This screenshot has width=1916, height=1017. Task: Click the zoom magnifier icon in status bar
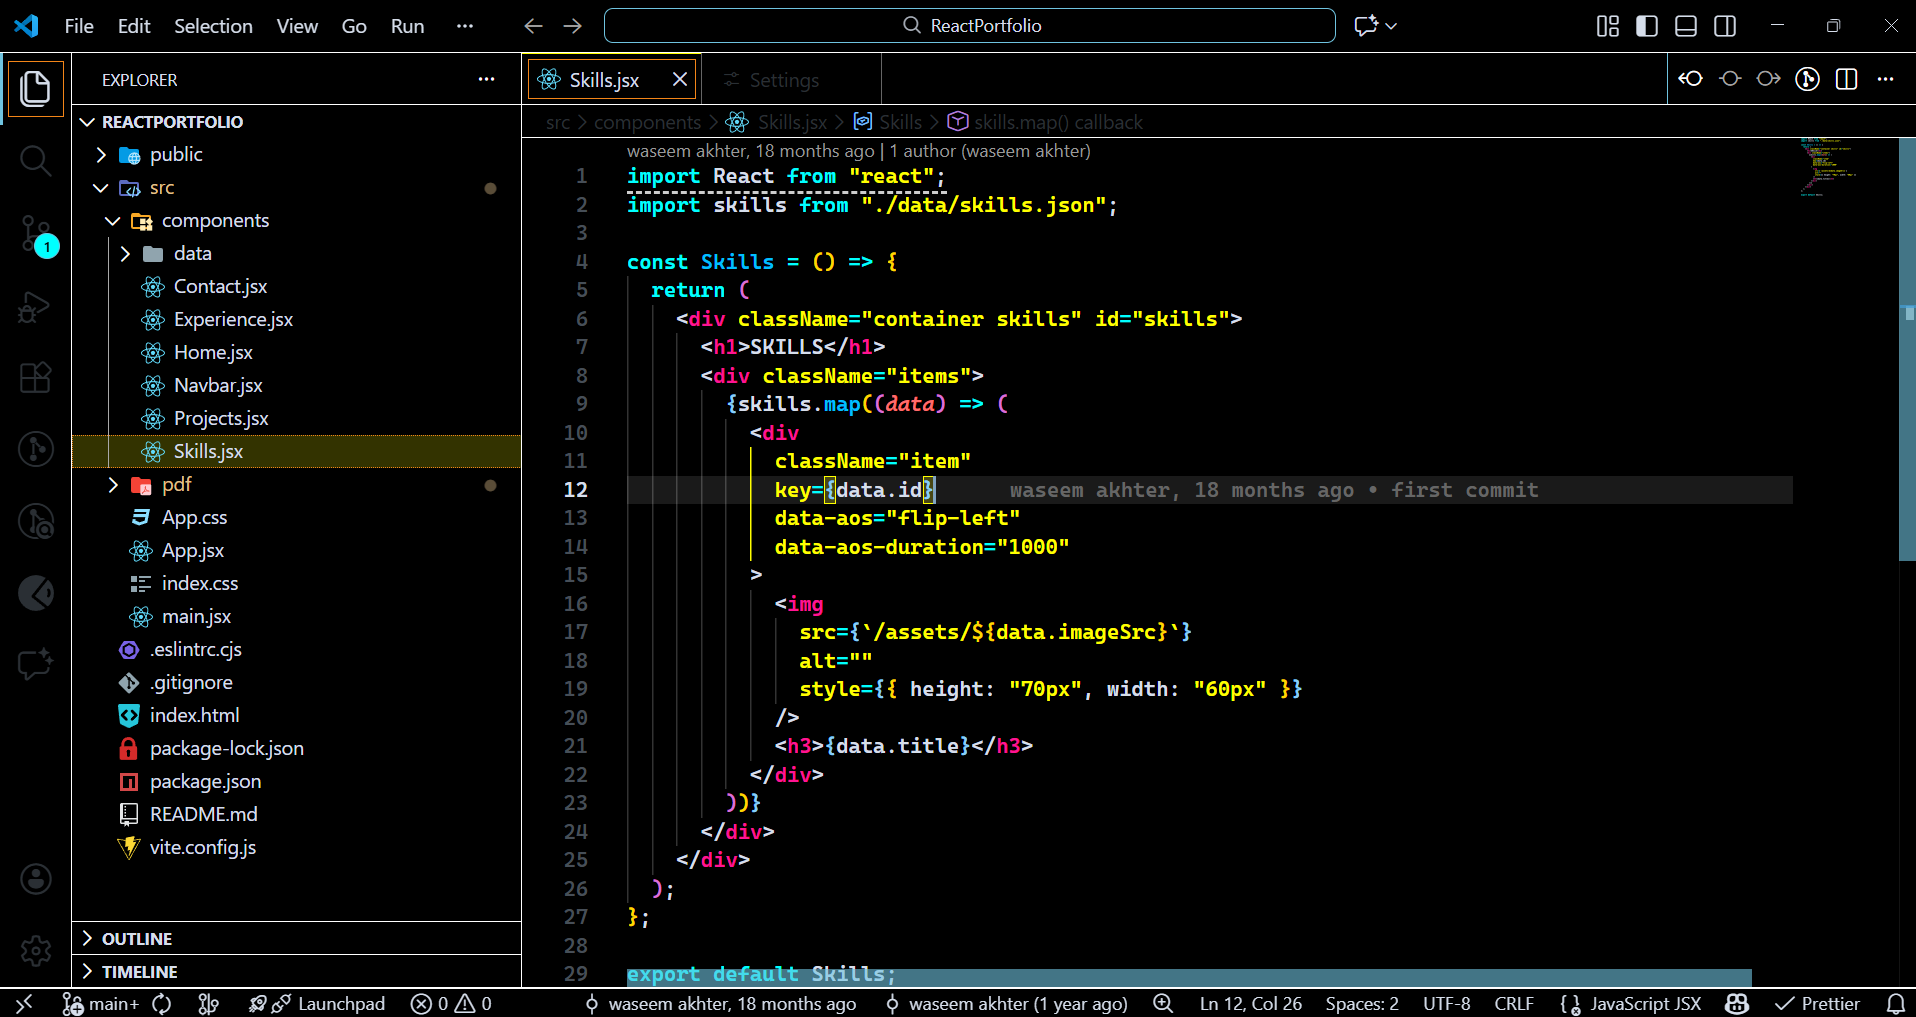[1163, 1003]
